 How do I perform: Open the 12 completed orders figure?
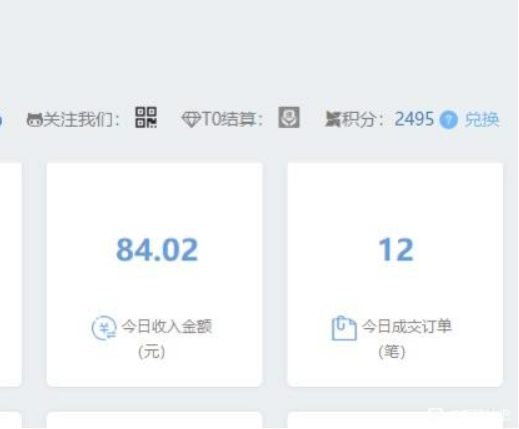[396, 250]
